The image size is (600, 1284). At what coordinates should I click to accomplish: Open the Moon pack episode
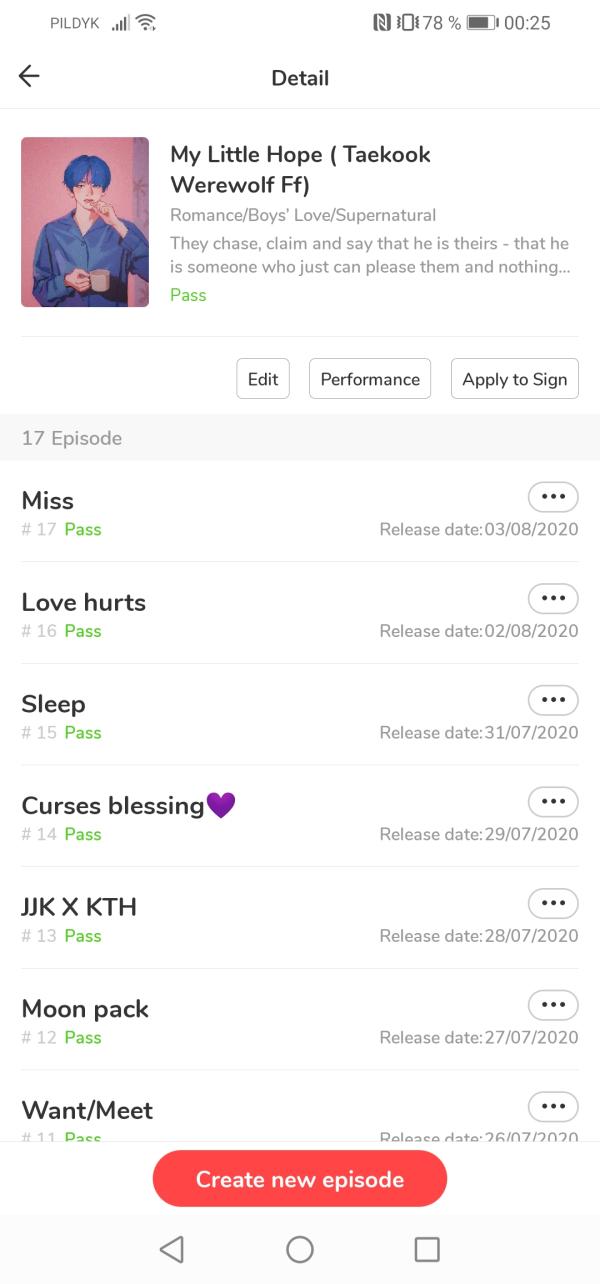pos(200,1020)
